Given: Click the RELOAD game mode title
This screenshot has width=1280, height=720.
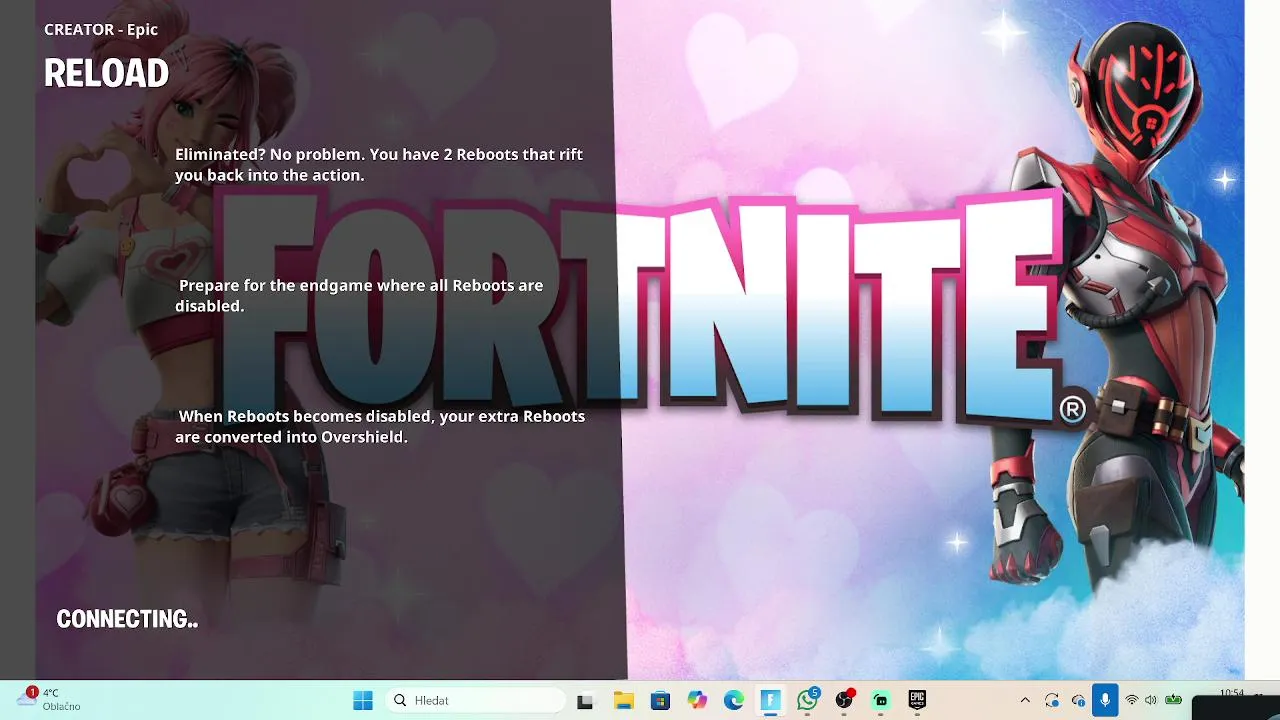Looking at the screenshot, I should (106, 73).
